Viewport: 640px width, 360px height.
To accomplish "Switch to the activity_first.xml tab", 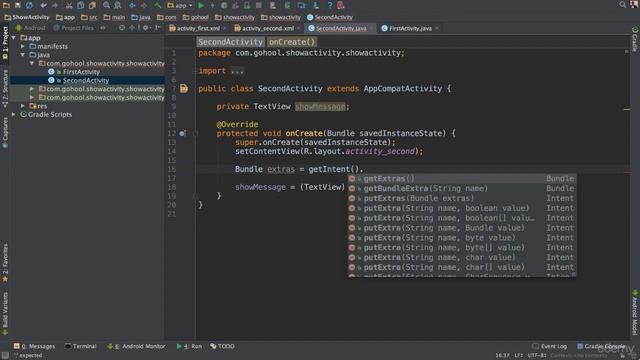I will (x=198, y=28).
